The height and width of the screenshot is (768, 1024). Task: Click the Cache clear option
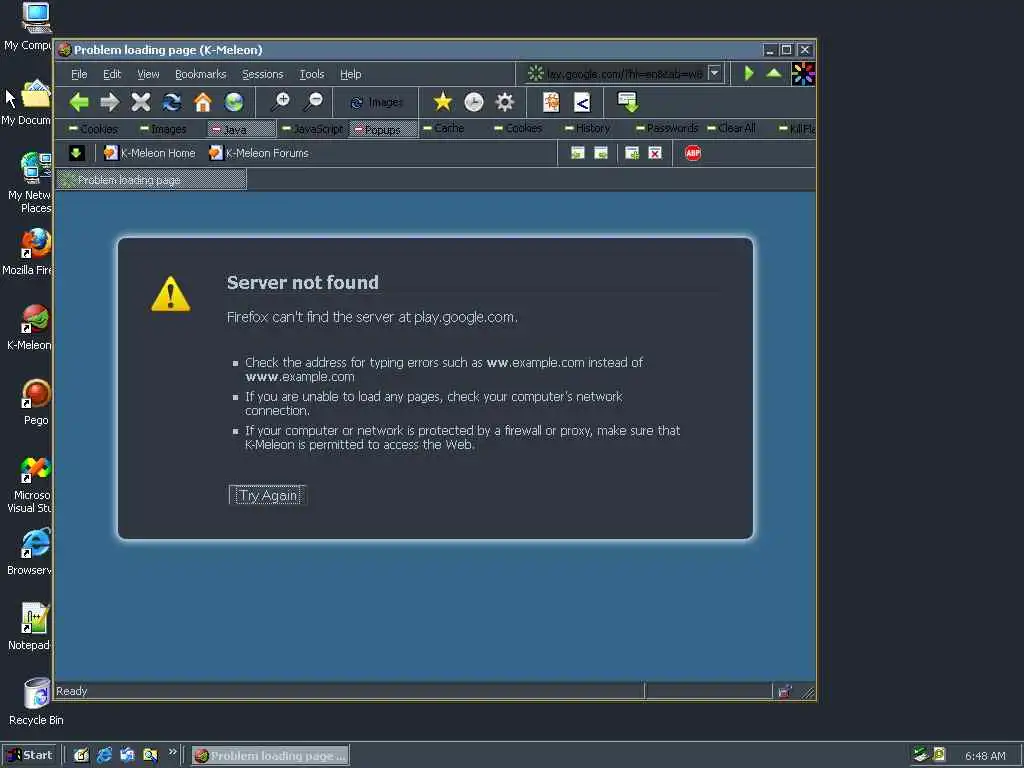click(443, 128)
